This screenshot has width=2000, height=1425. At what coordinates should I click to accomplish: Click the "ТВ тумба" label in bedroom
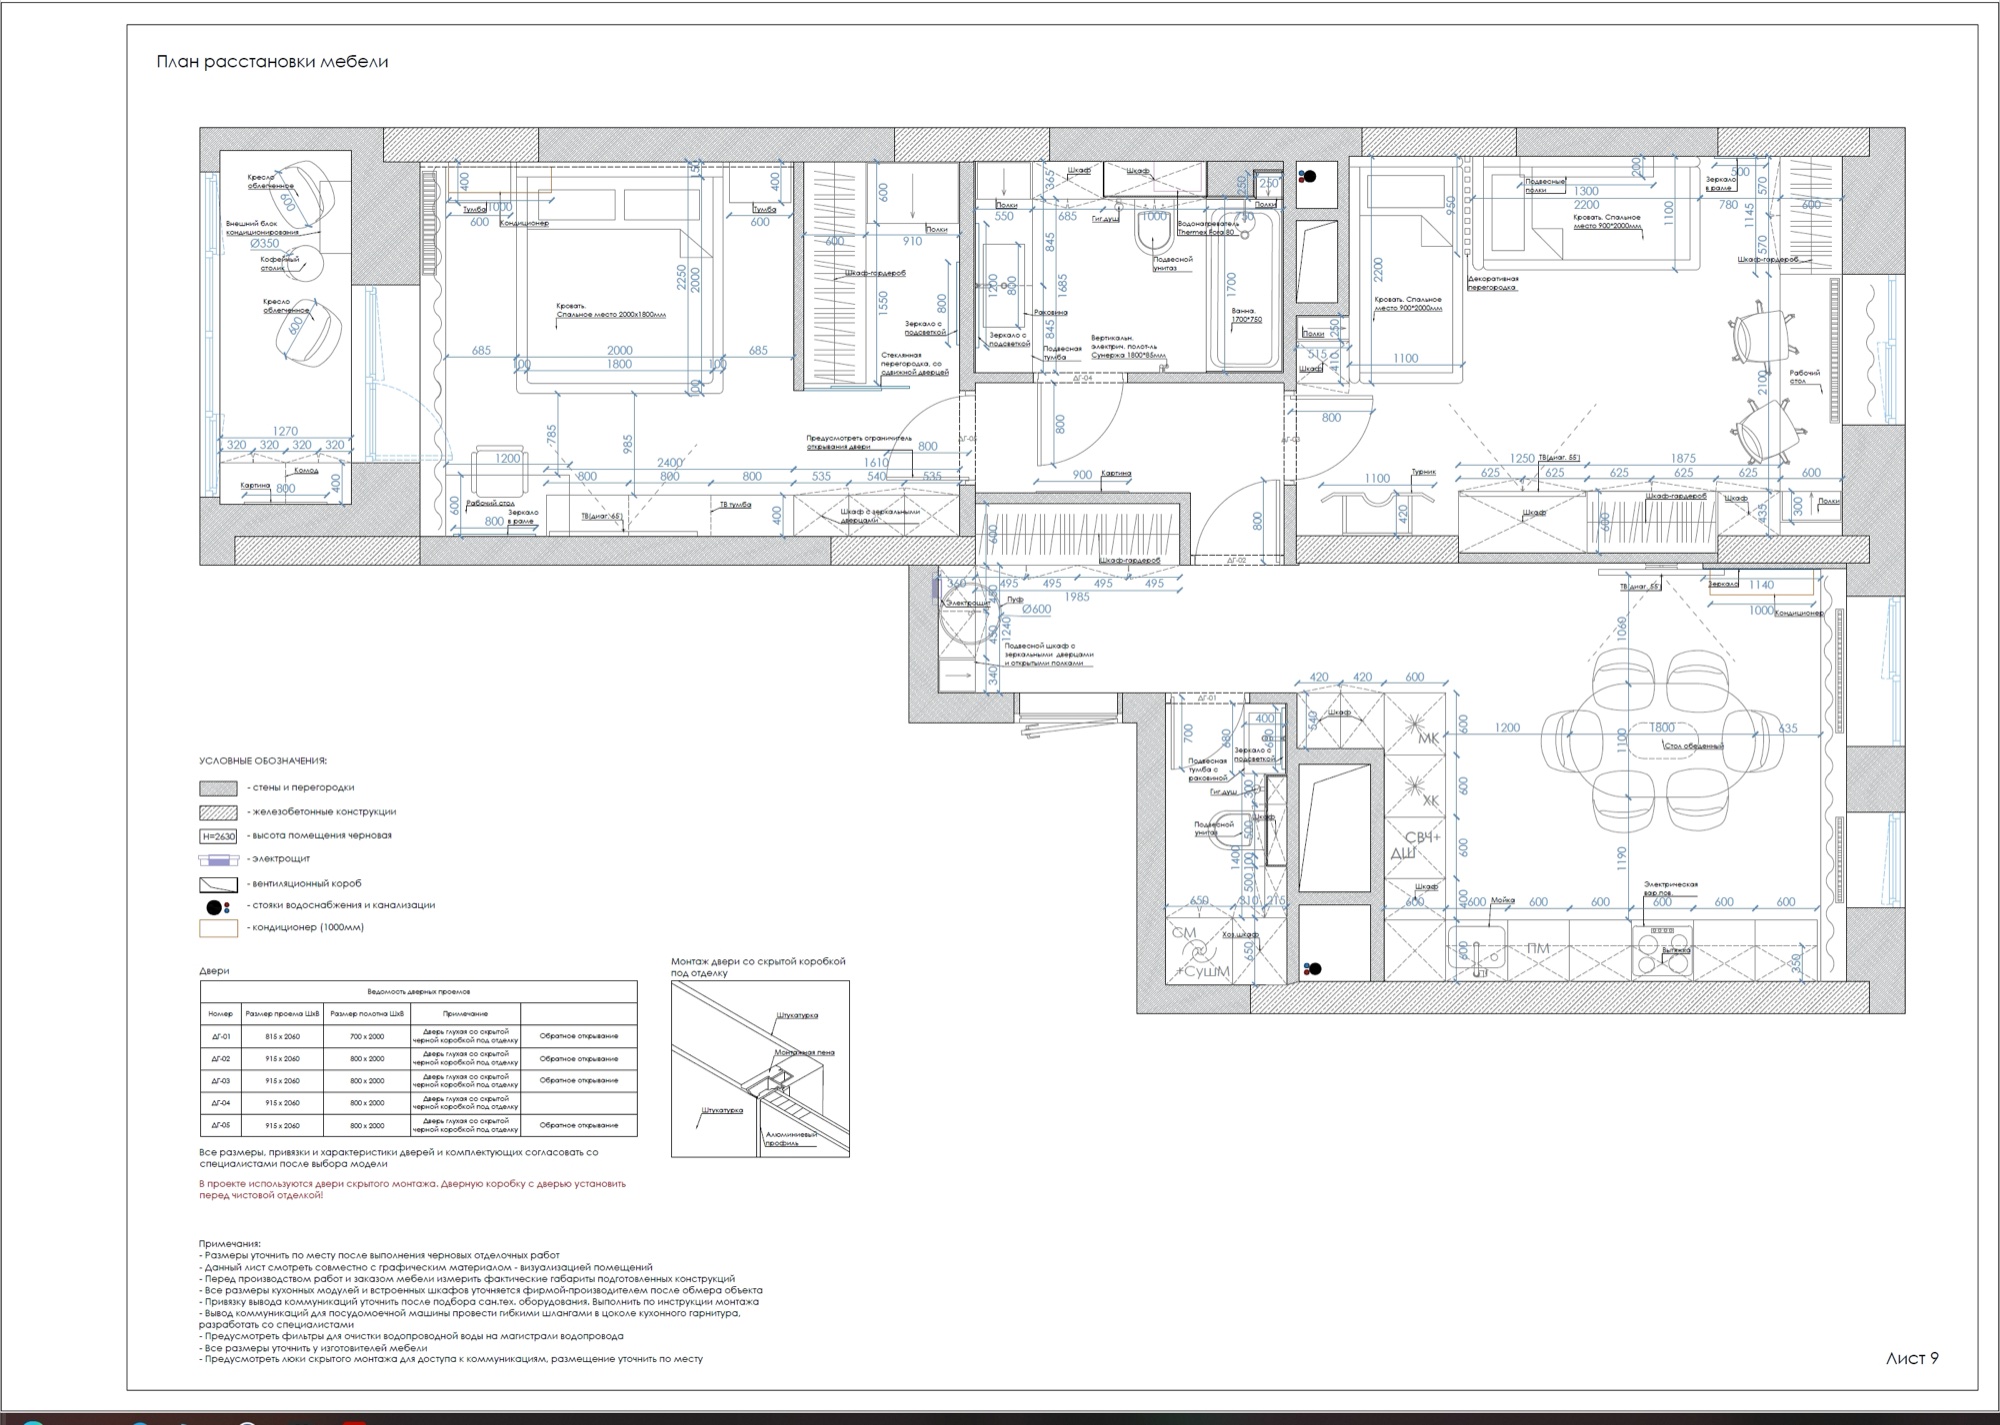point(735,505)
